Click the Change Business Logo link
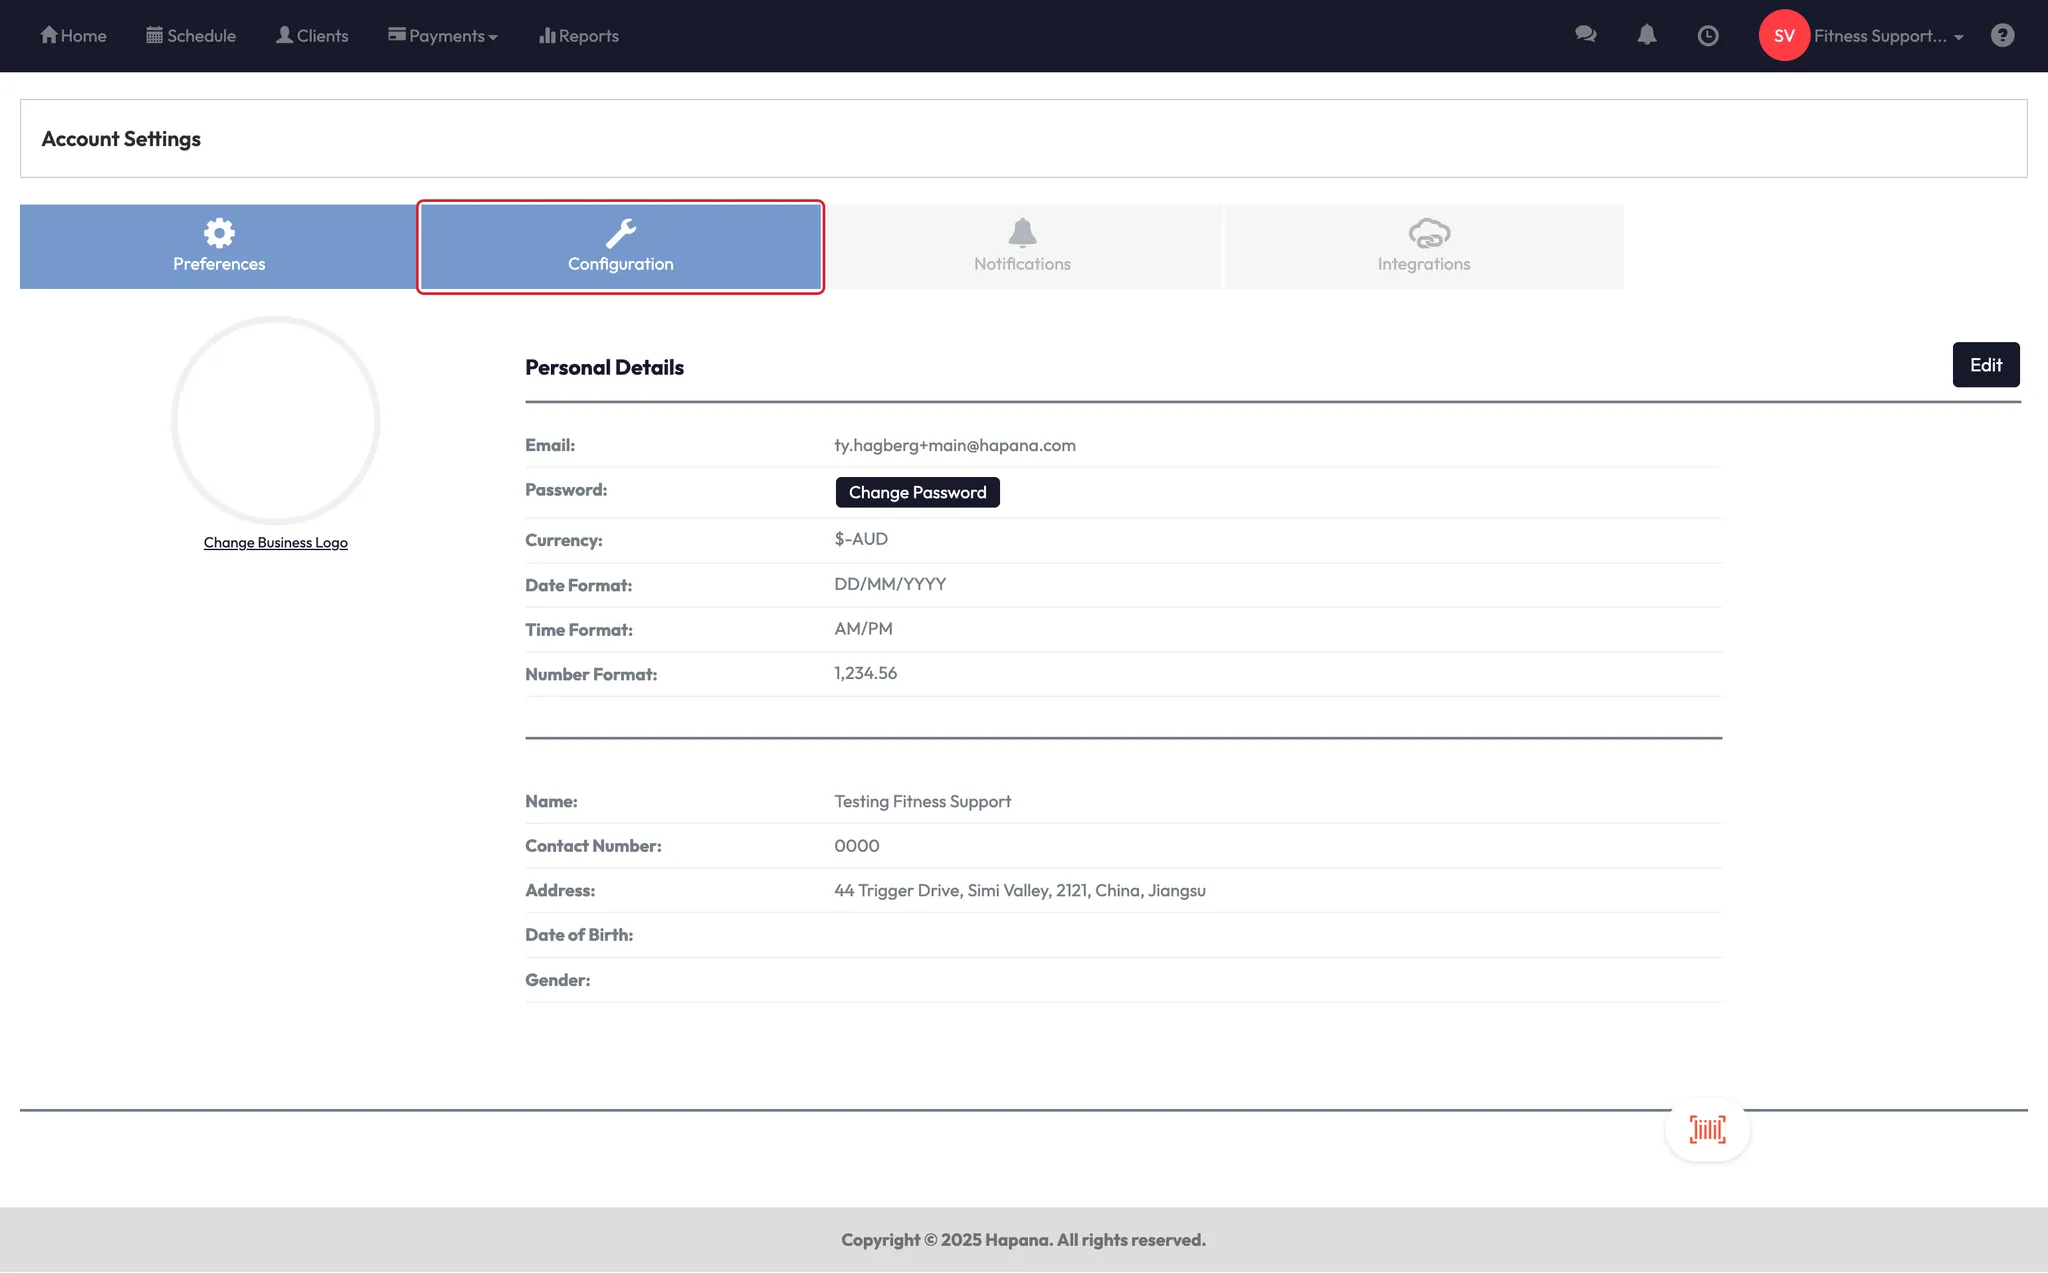This screenshot has height=1273, width=2048. click(275, 543)
